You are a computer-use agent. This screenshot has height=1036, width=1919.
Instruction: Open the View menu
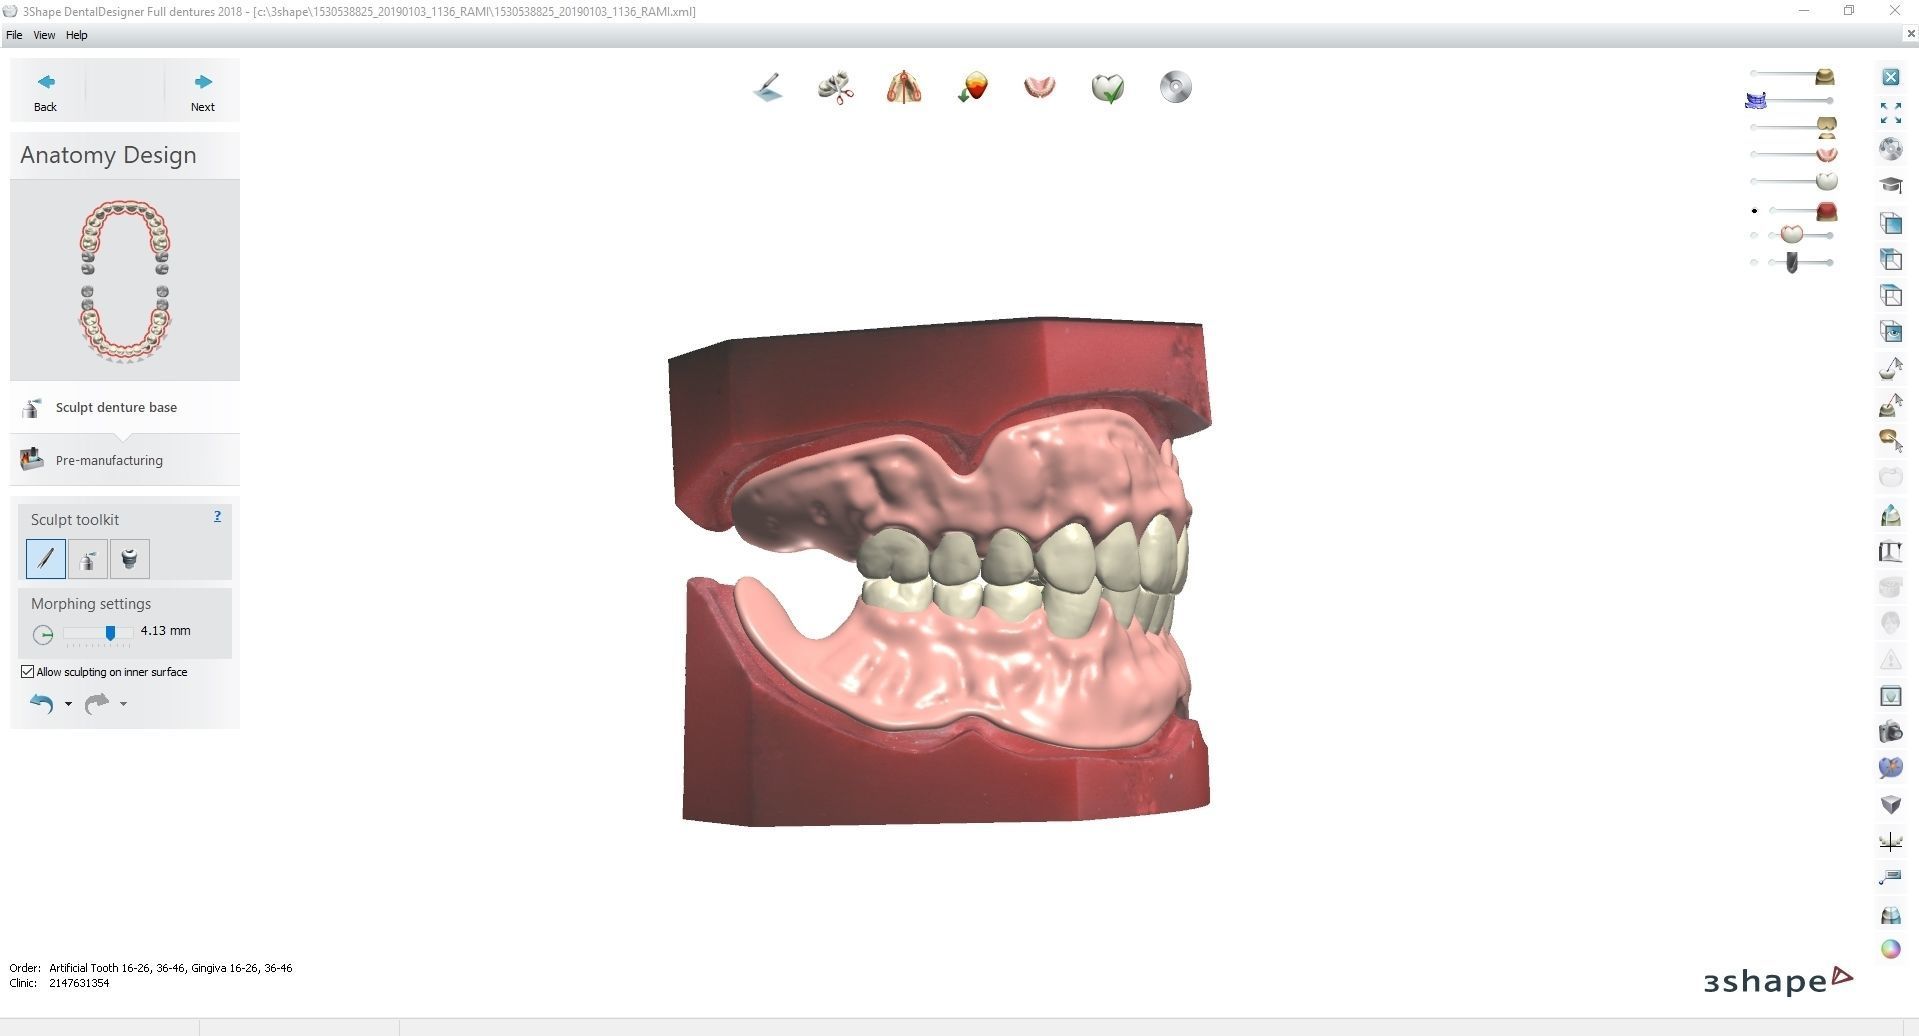(44, 35)
